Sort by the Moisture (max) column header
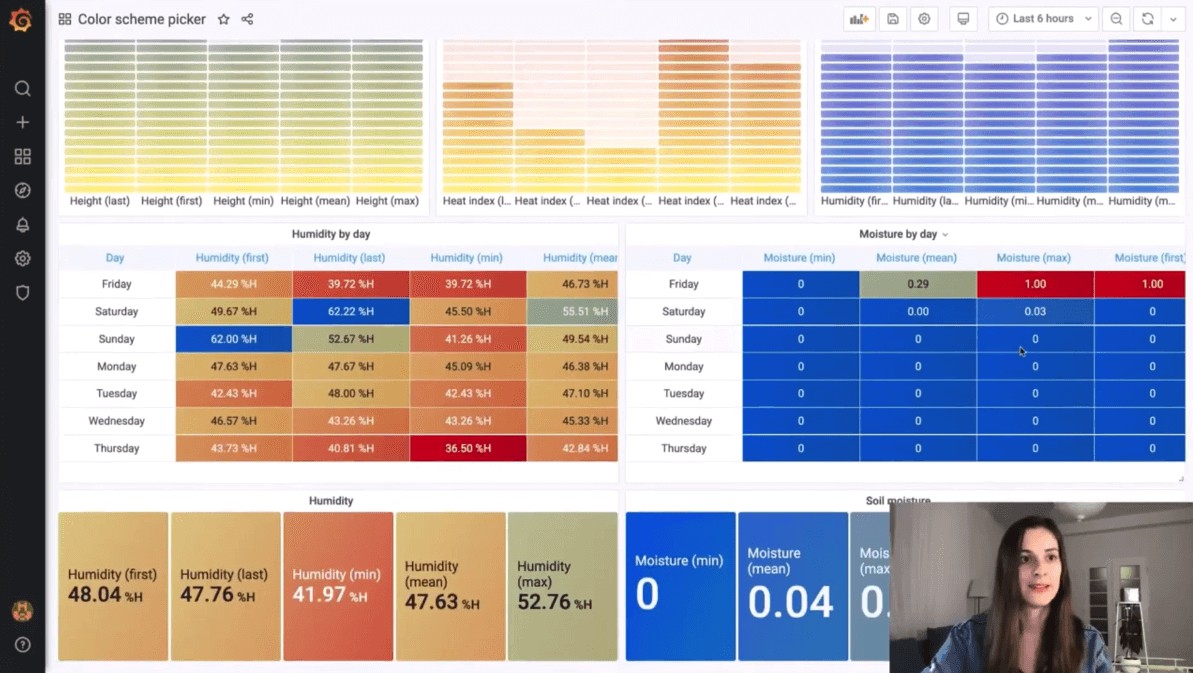The image size is (1193, 673). click(1034, 257)
